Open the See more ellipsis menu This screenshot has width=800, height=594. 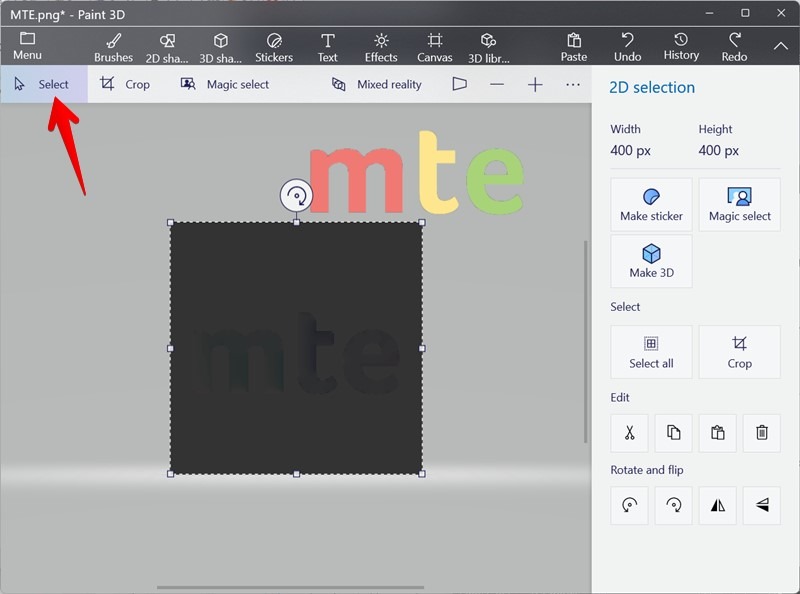pos(573,84)
